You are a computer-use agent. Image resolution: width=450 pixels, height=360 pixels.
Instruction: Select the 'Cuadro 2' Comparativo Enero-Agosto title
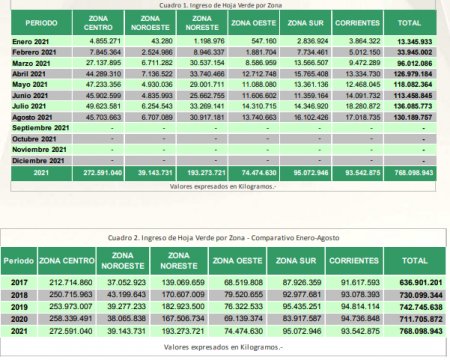click(x=223, y=238)
